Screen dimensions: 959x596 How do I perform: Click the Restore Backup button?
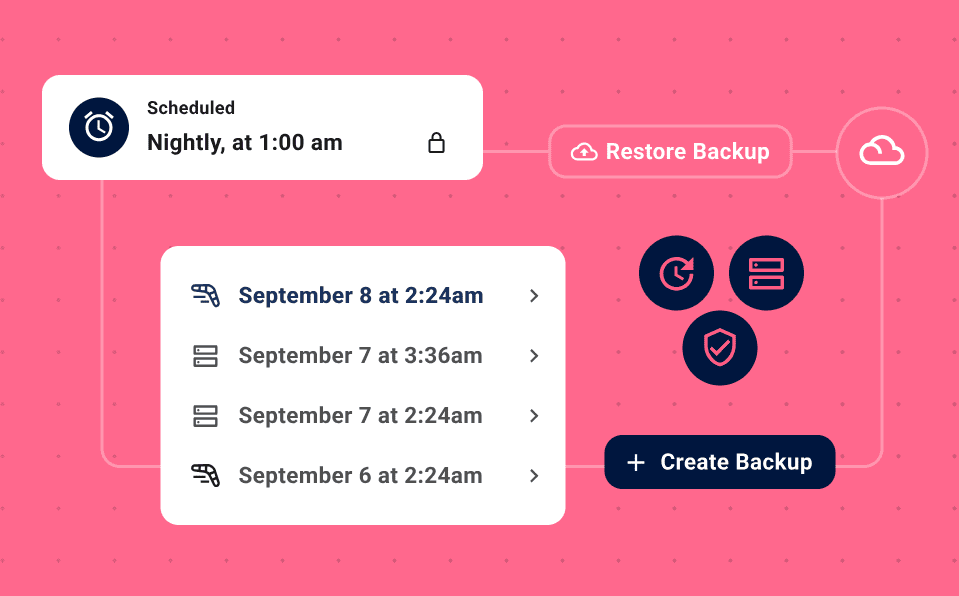[x=670, y=152]
